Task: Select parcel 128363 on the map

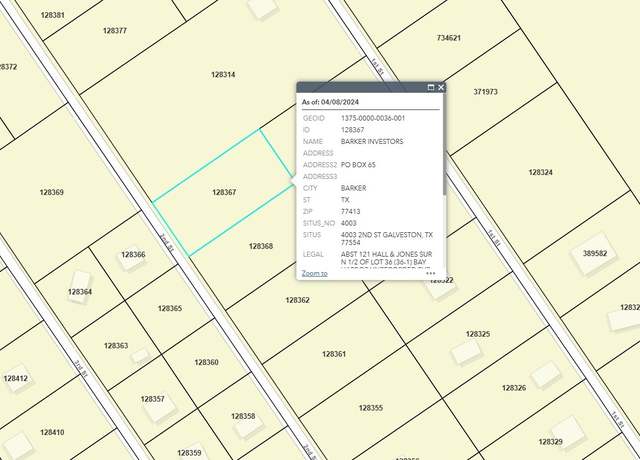Action: 116,346
